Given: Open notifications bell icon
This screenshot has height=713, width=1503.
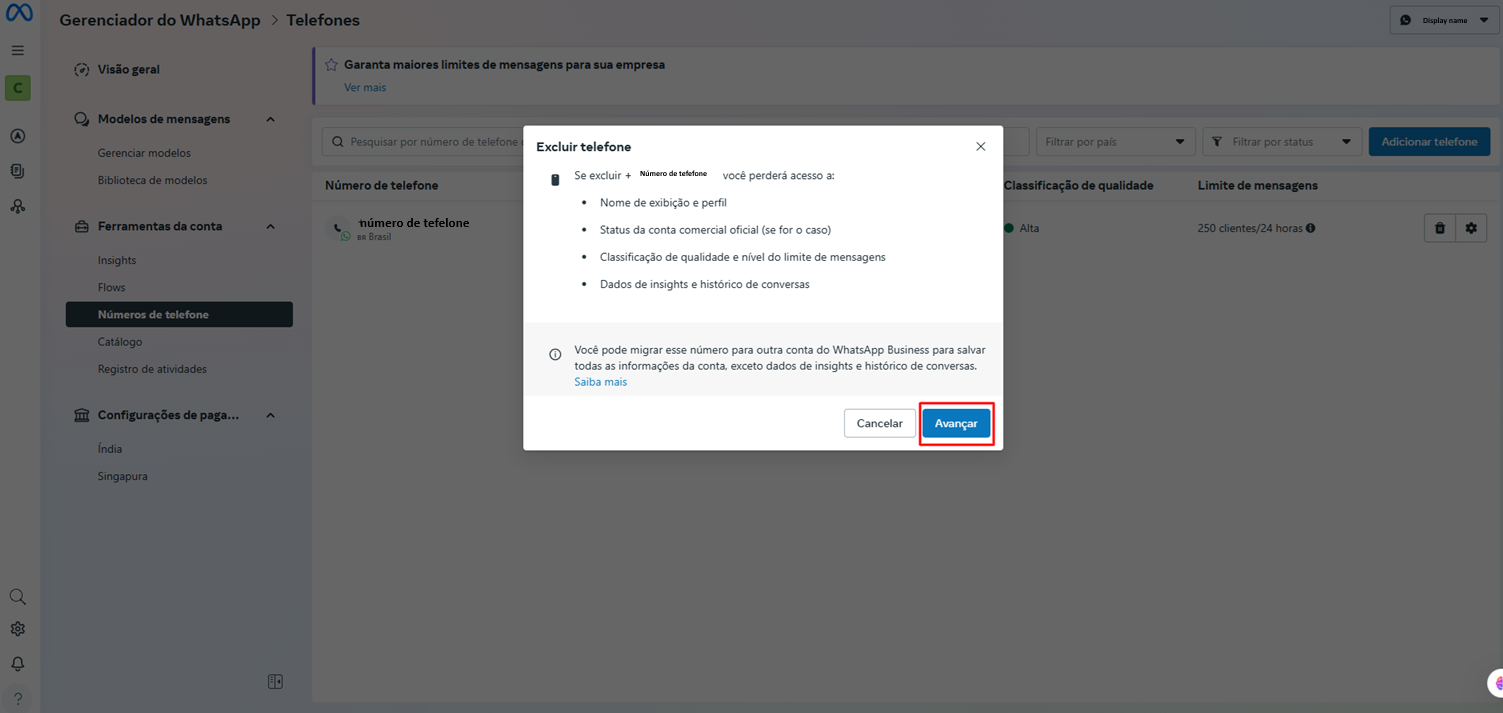Looking at the screenshot, I should click(18, 664).
